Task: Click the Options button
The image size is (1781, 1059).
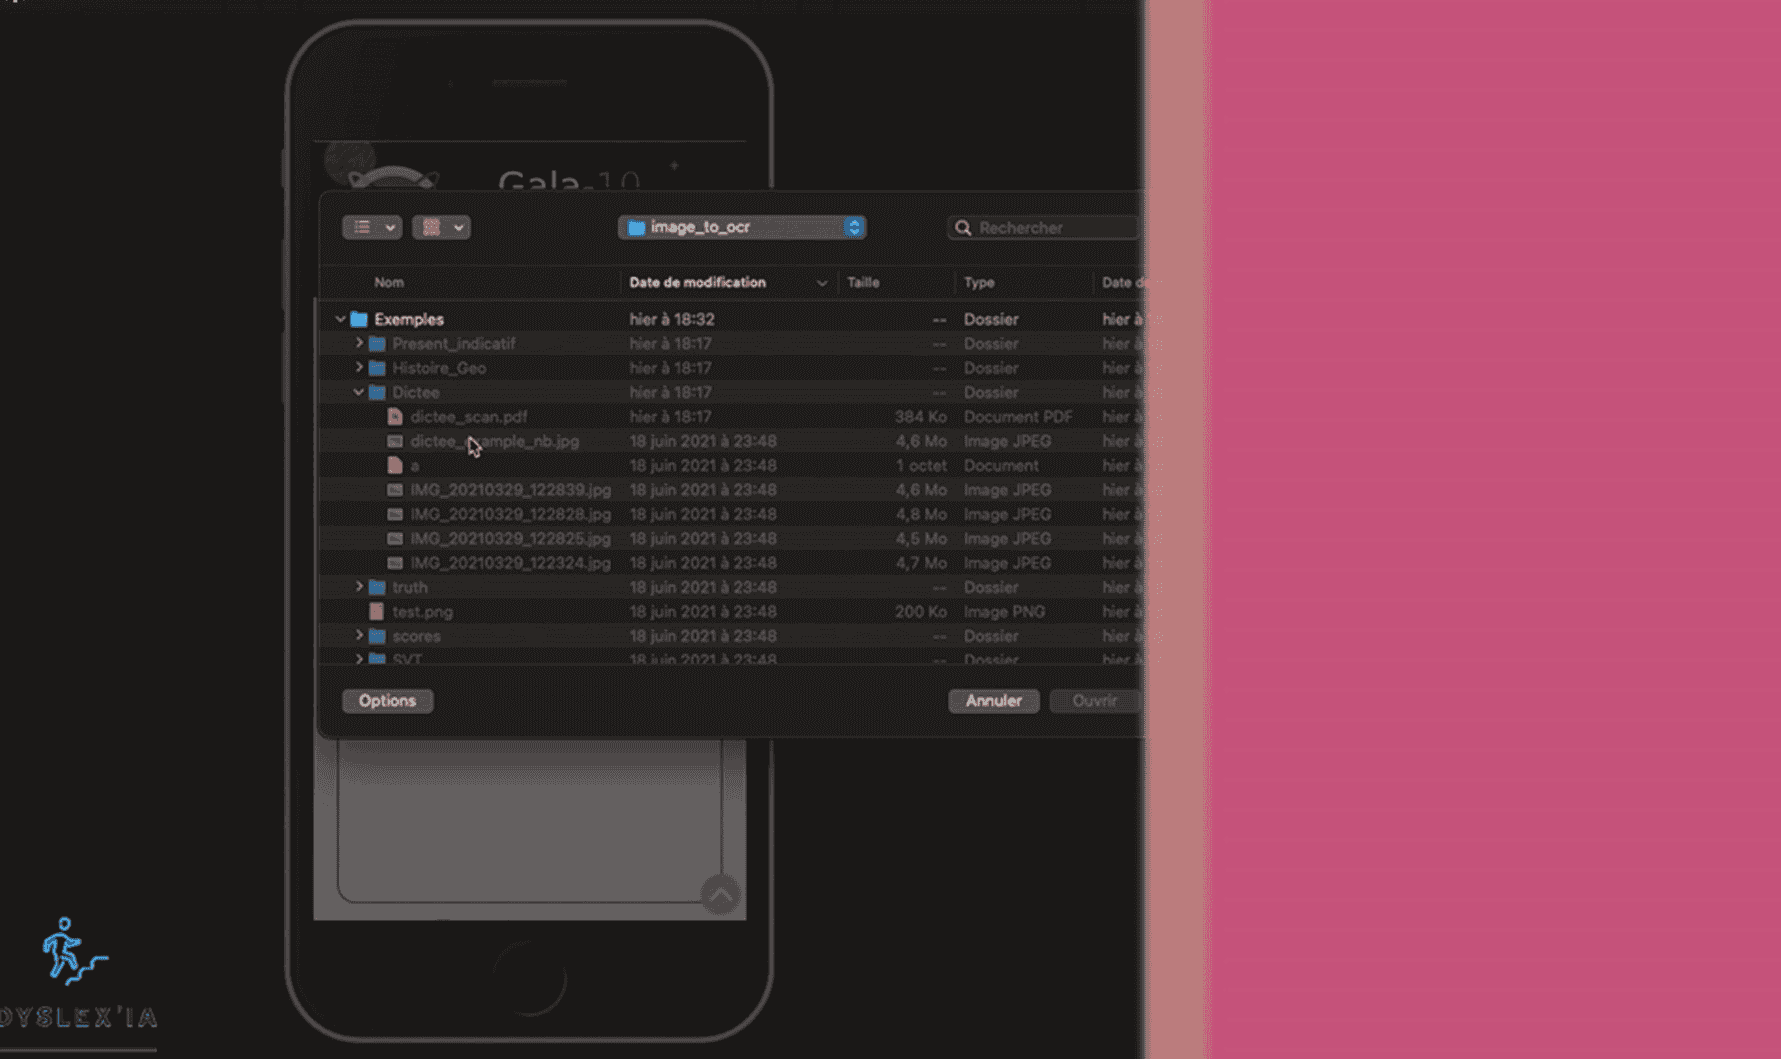Action: click(387, 701)
